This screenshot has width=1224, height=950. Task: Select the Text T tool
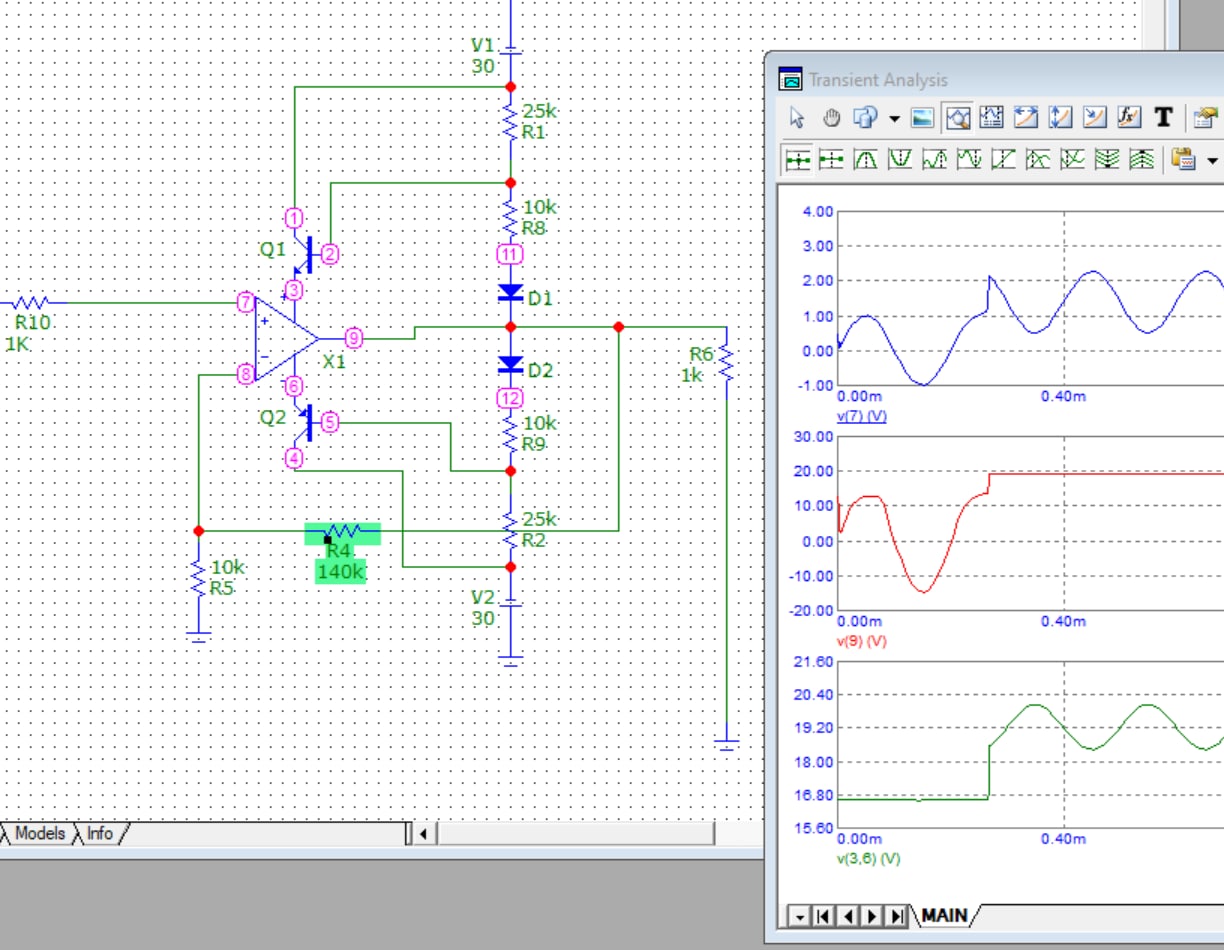click(1163, 118)
